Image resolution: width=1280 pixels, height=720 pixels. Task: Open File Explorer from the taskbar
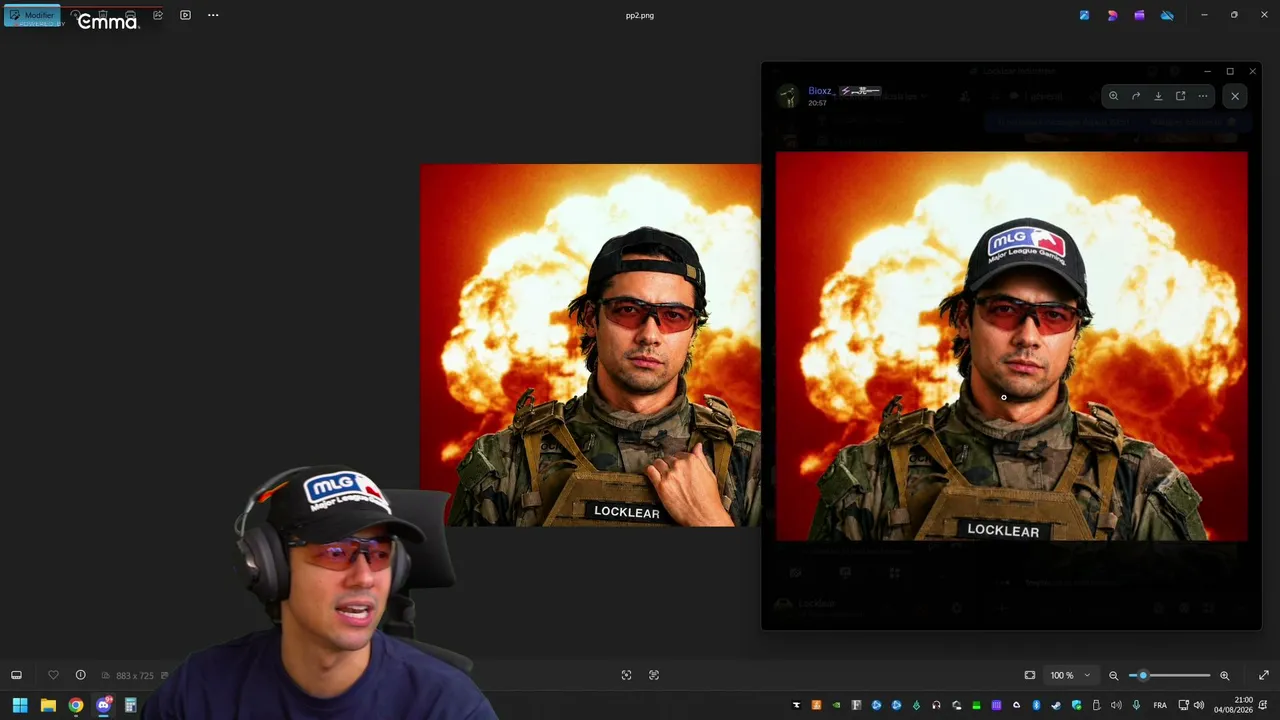coord(48,705)
